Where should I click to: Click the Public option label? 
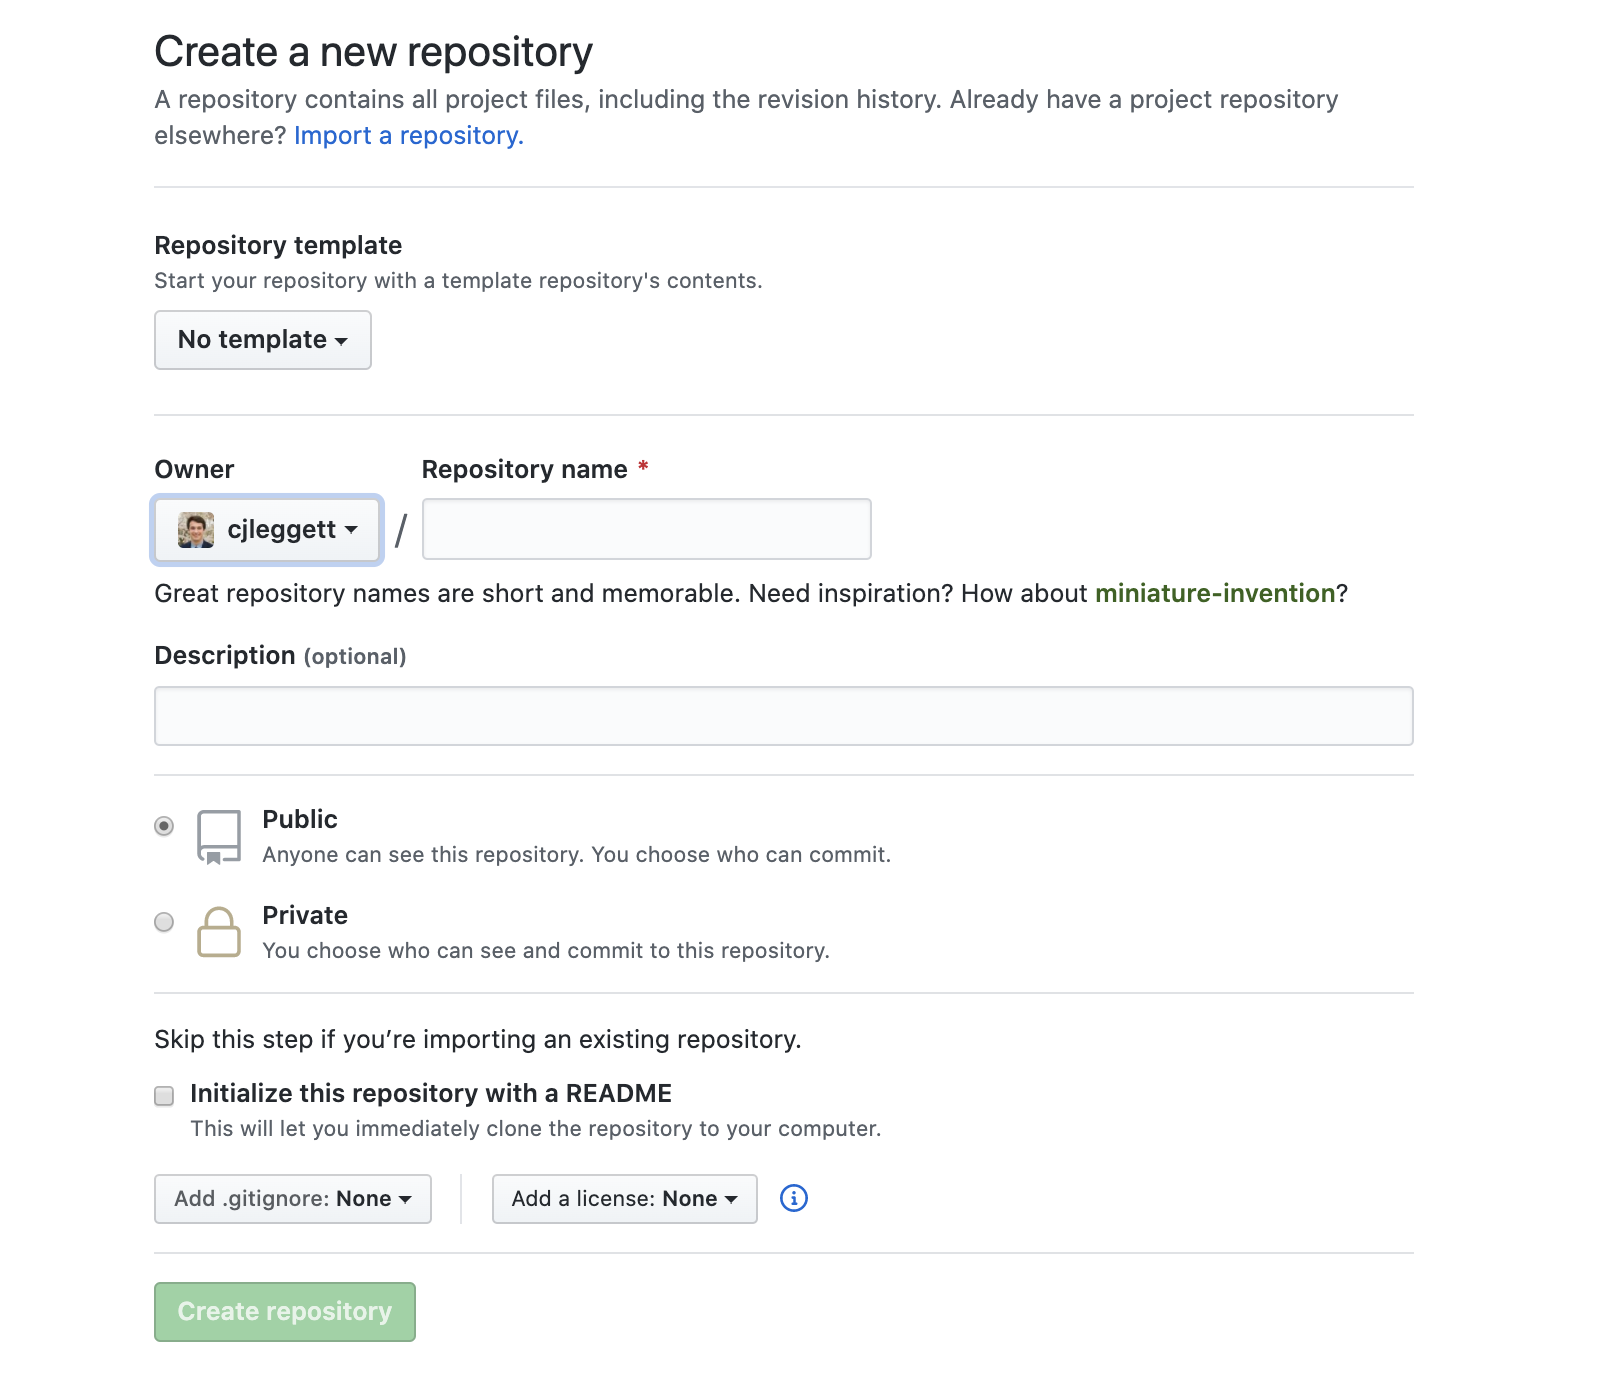[x=300, y=820]
